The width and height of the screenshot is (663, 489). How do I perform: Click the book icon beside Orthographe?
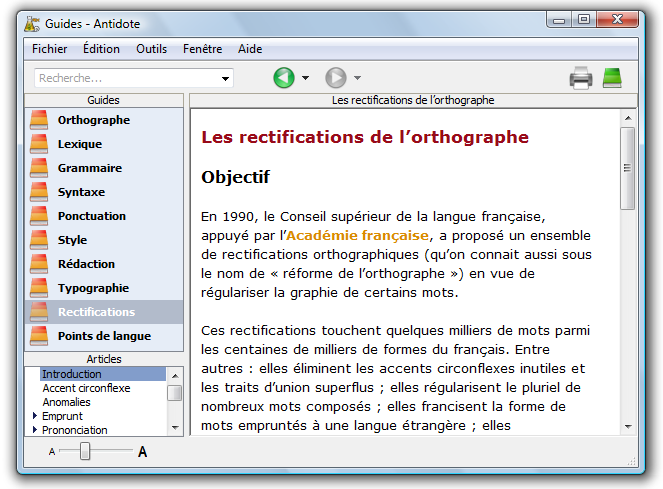tap(39, 120)
